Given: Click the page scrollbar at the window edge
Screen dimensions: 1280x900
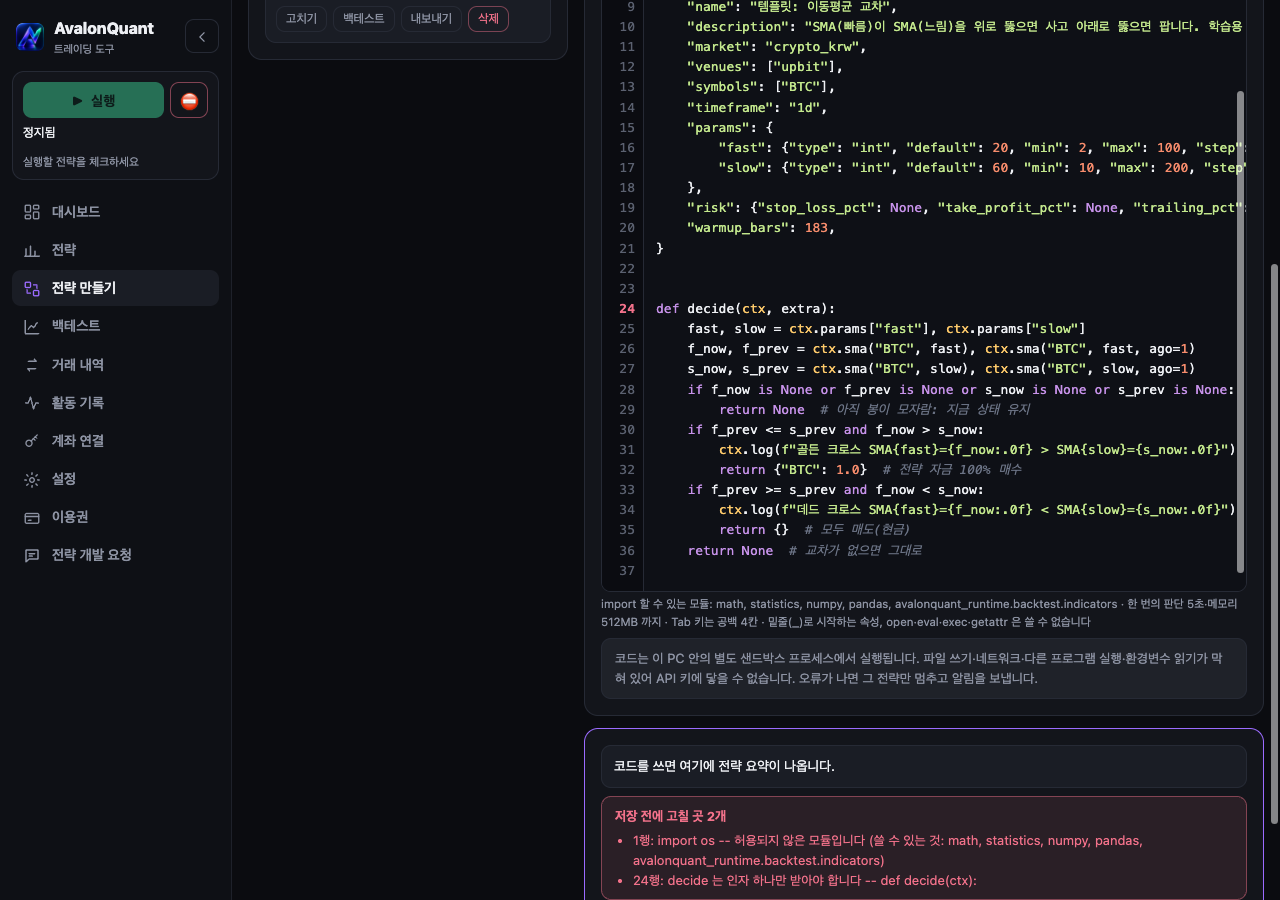Looking at the screenshot, I should tap(1274, 544).
